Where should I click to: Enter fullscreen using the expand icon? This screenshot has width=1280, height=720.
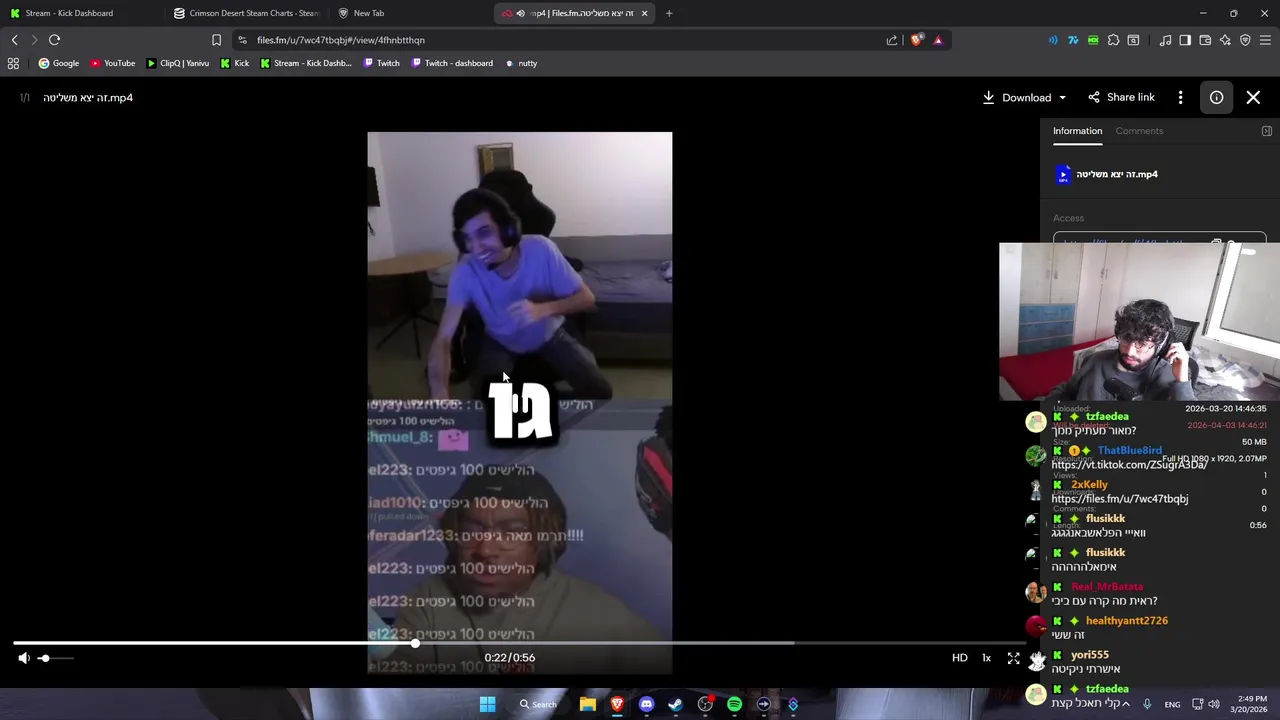point(1013,658)
